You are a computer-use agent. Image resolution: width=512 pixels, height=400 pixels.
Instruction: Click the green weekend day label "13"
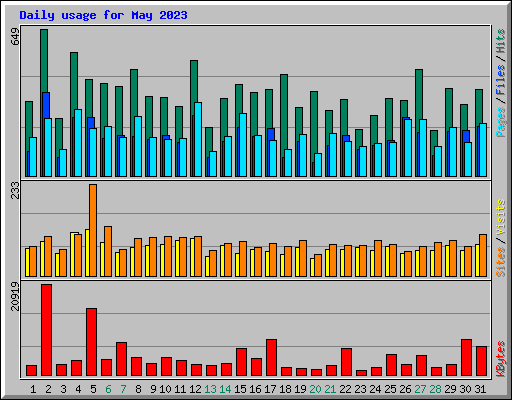[x=210, y=389]
